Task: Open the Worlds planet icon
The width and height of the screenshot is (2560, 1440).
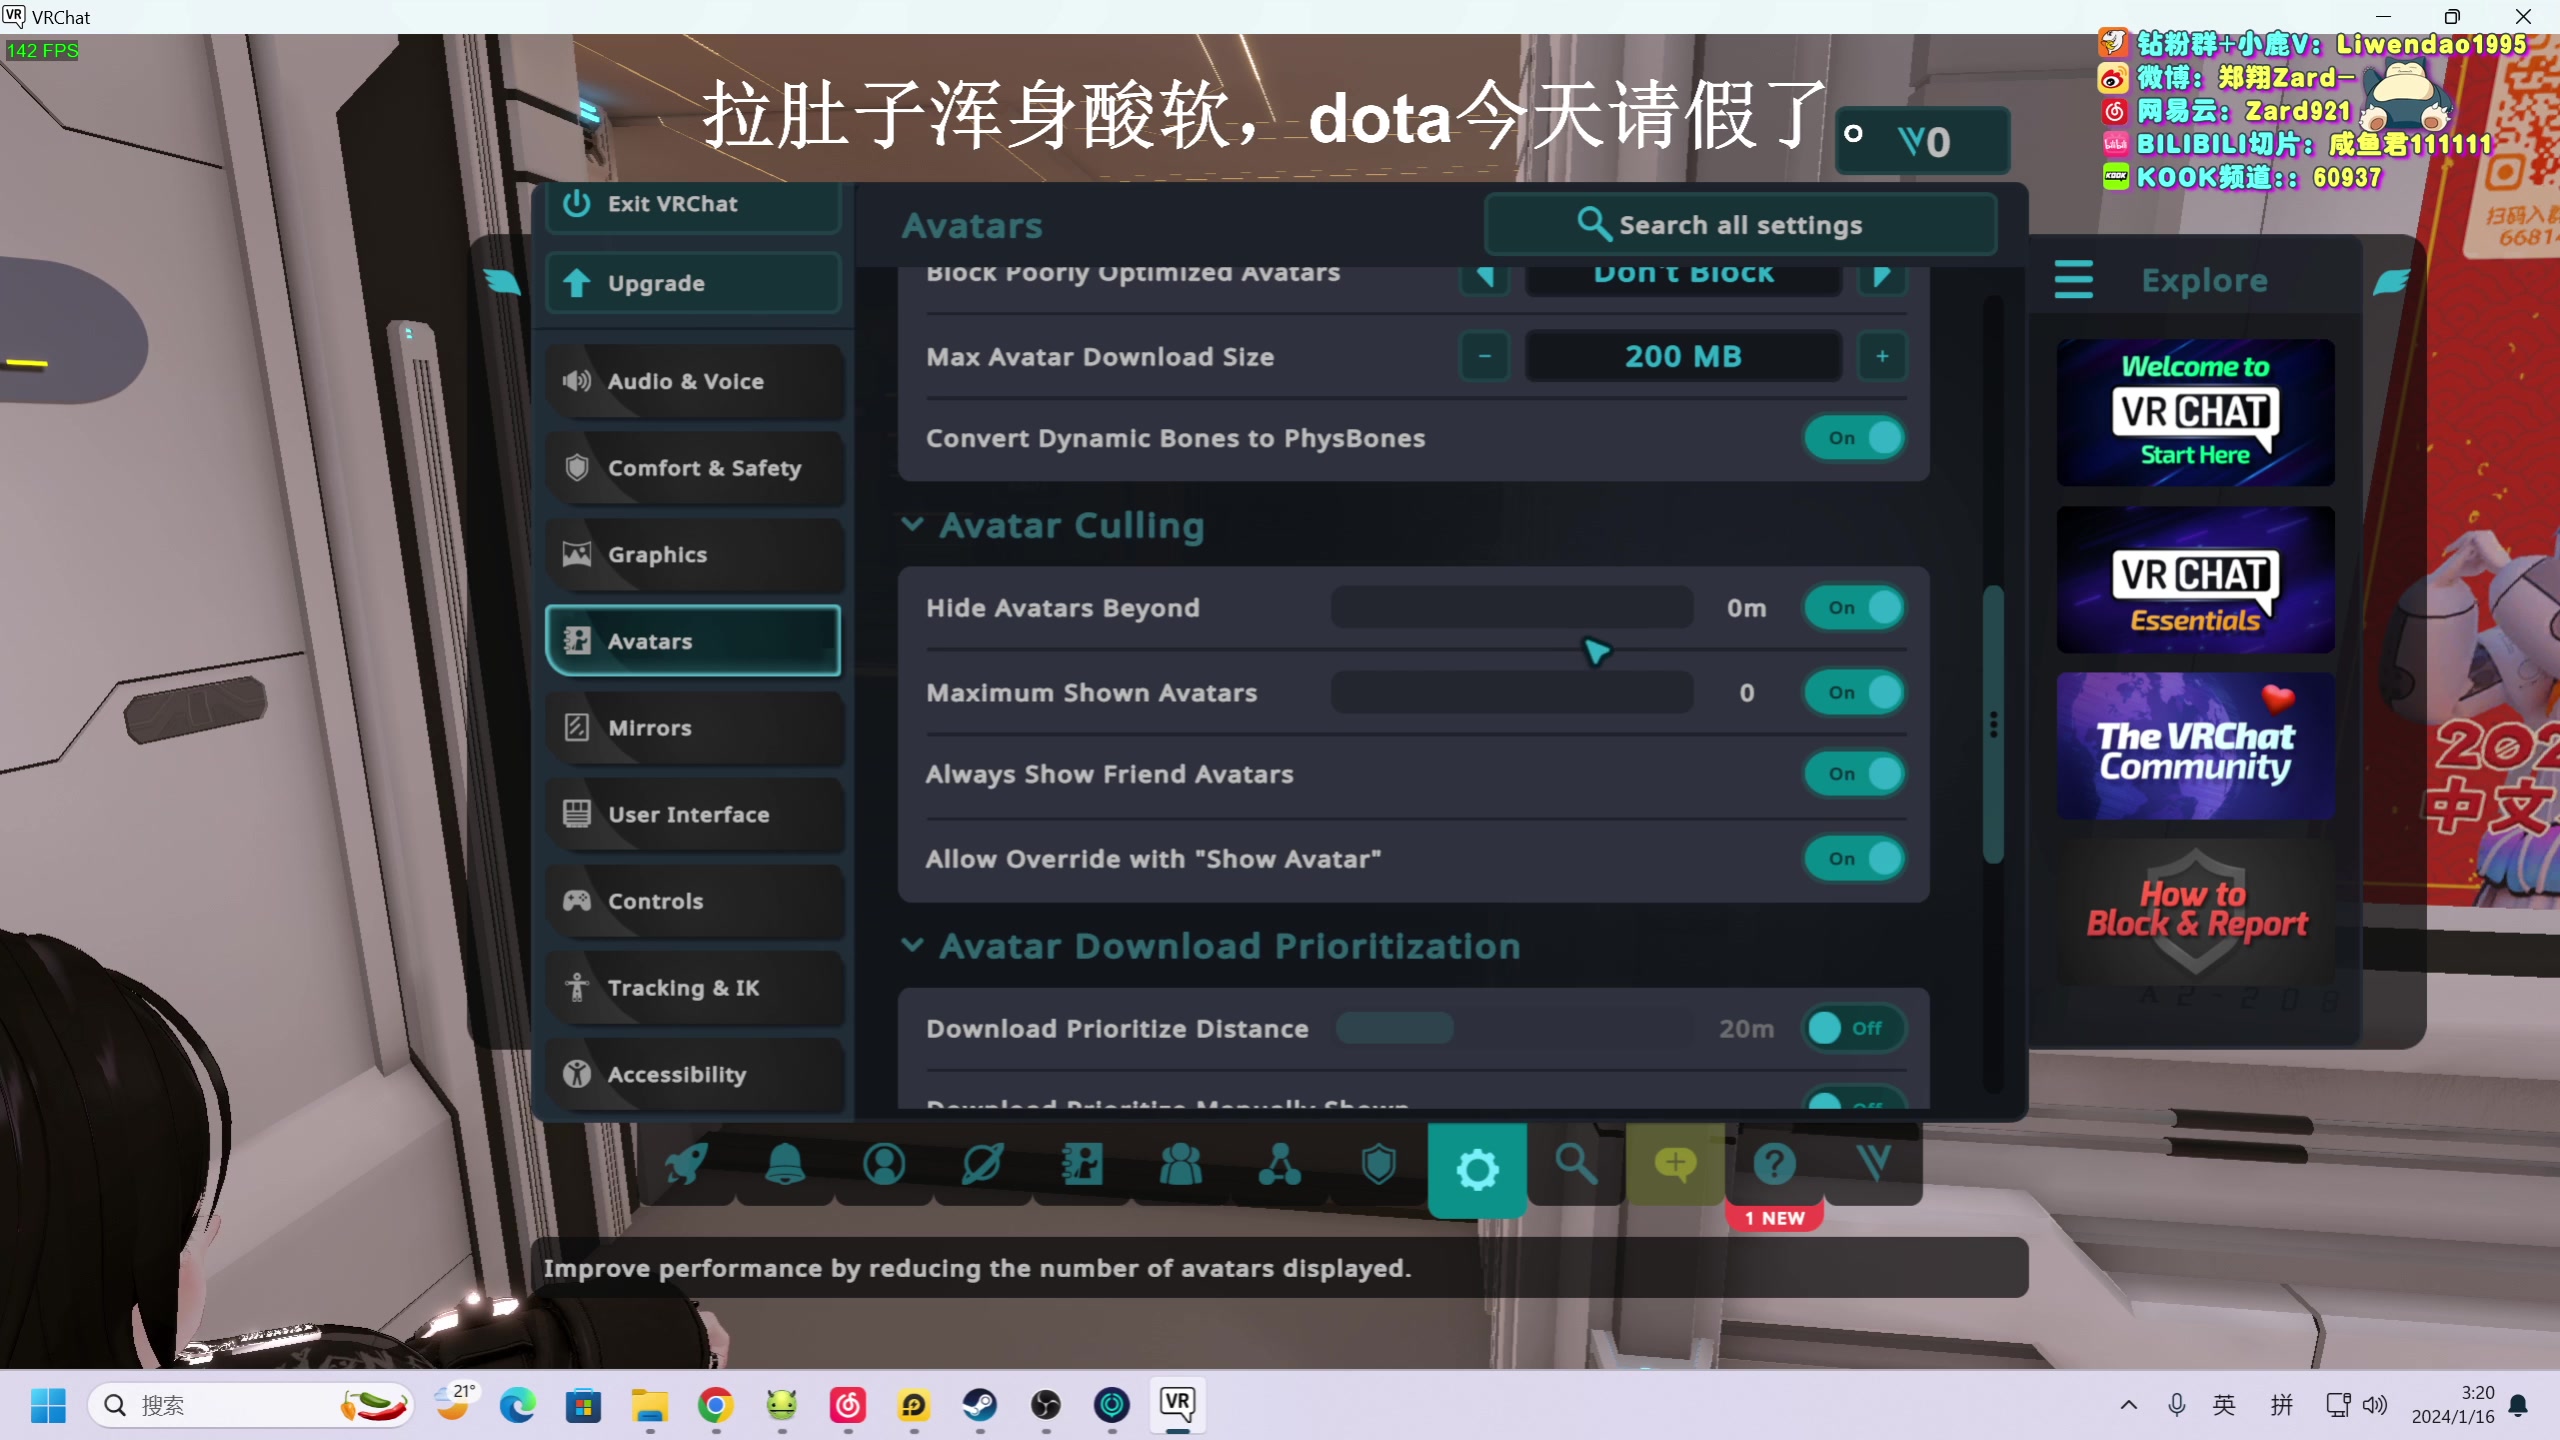Action: point(983,1164)
